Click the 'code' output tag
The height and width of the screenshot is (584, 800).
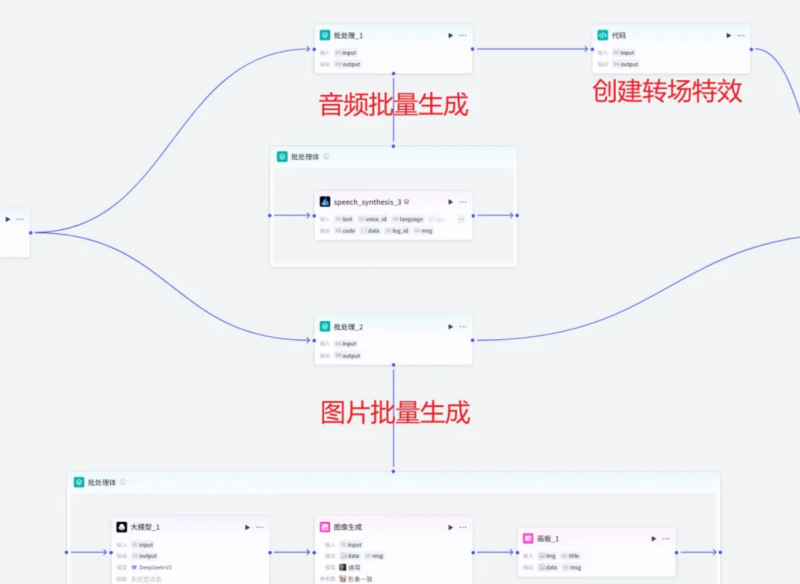pos(345,231)
